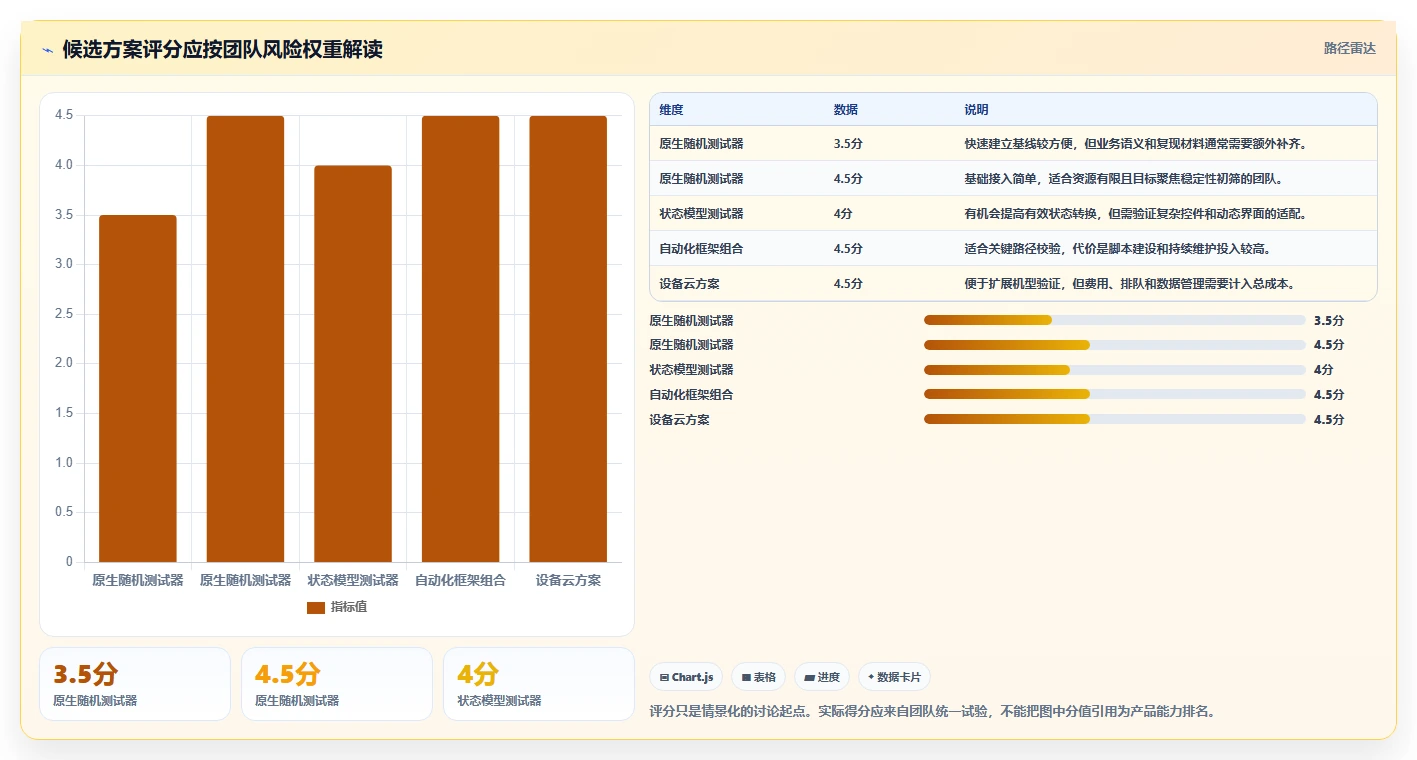Click the description starting 快速建立基线较方便
This screenshot has height=760, width=1417.
click(x=1136, y=144)
